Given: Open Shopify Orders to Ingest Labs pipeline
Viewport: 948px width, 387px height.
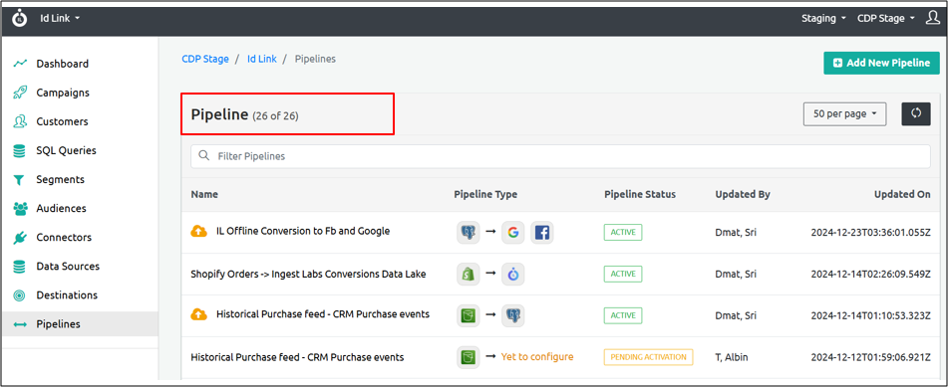Looking at the screenshot, I should [308, 274].
